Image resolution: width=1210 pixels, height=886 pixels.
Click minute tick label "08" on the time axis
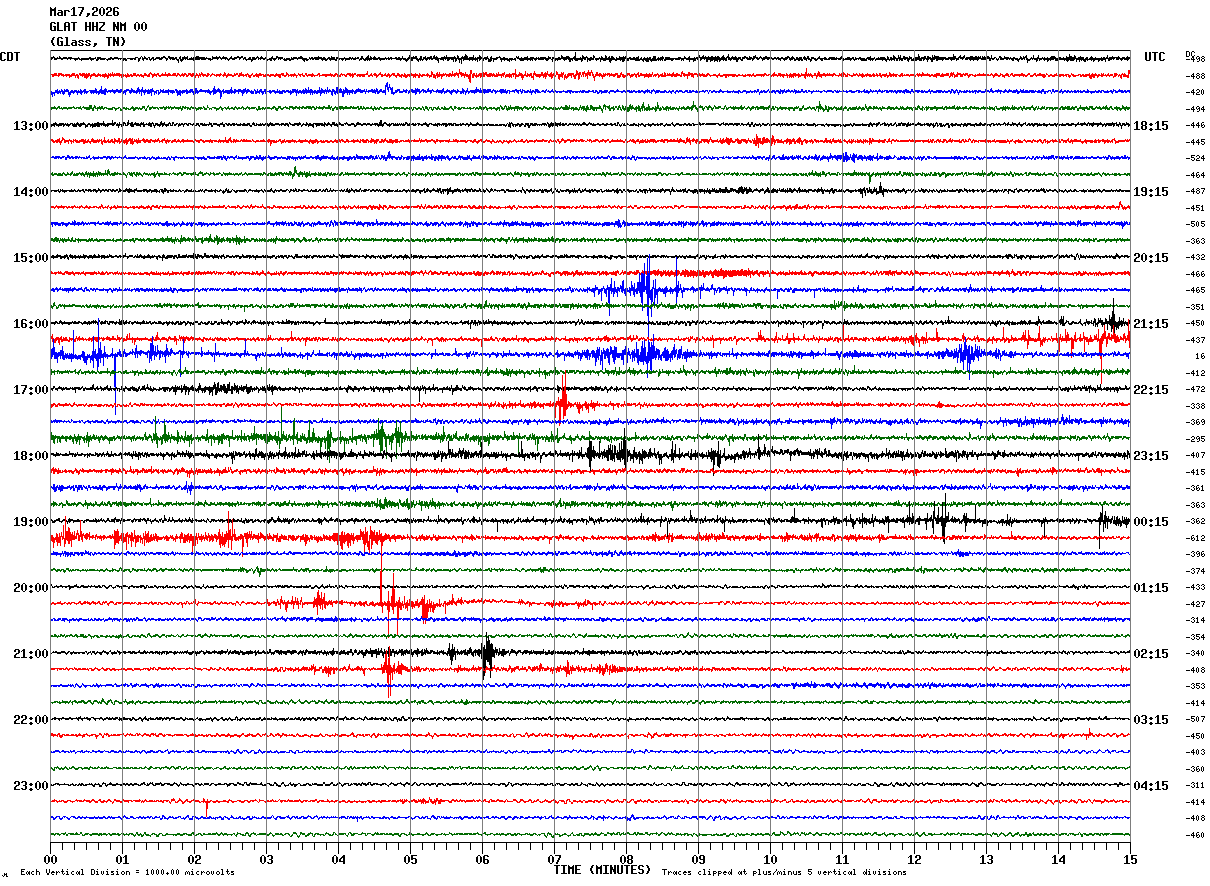pyautogui.click(x=626, y=860)
